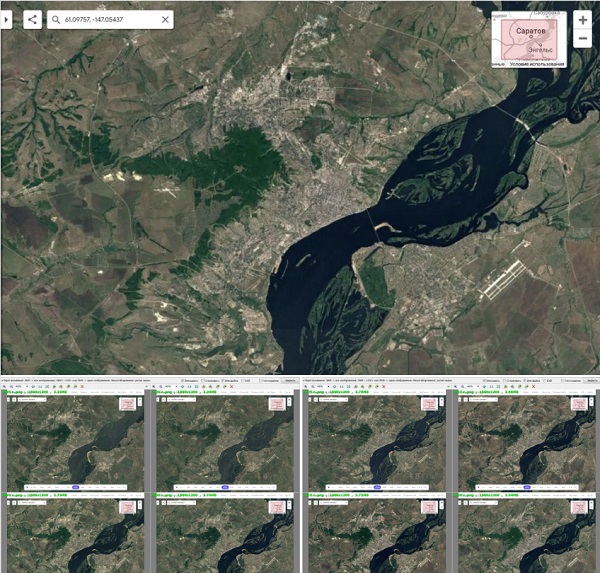Click red X icon in right window's first toolbar
The image size is (600, 573).
tap(383, 387)
